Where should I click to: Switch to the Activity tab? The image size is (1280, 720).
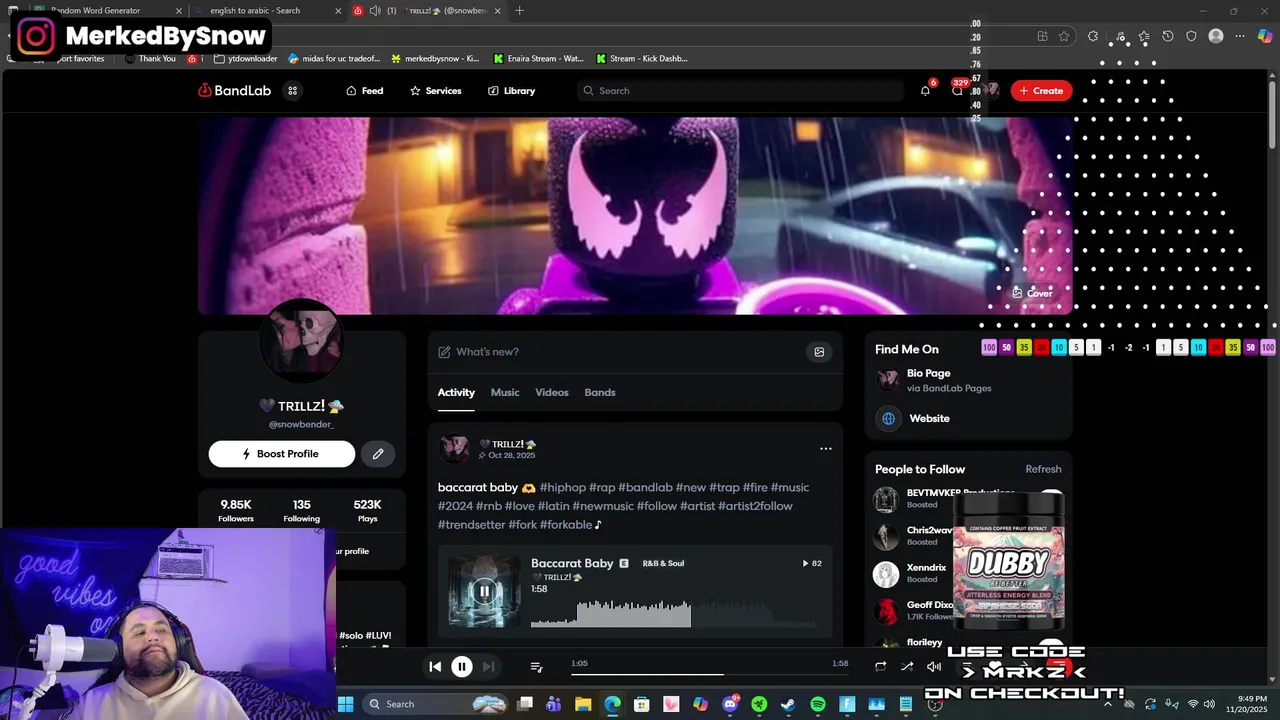(456, 393)
